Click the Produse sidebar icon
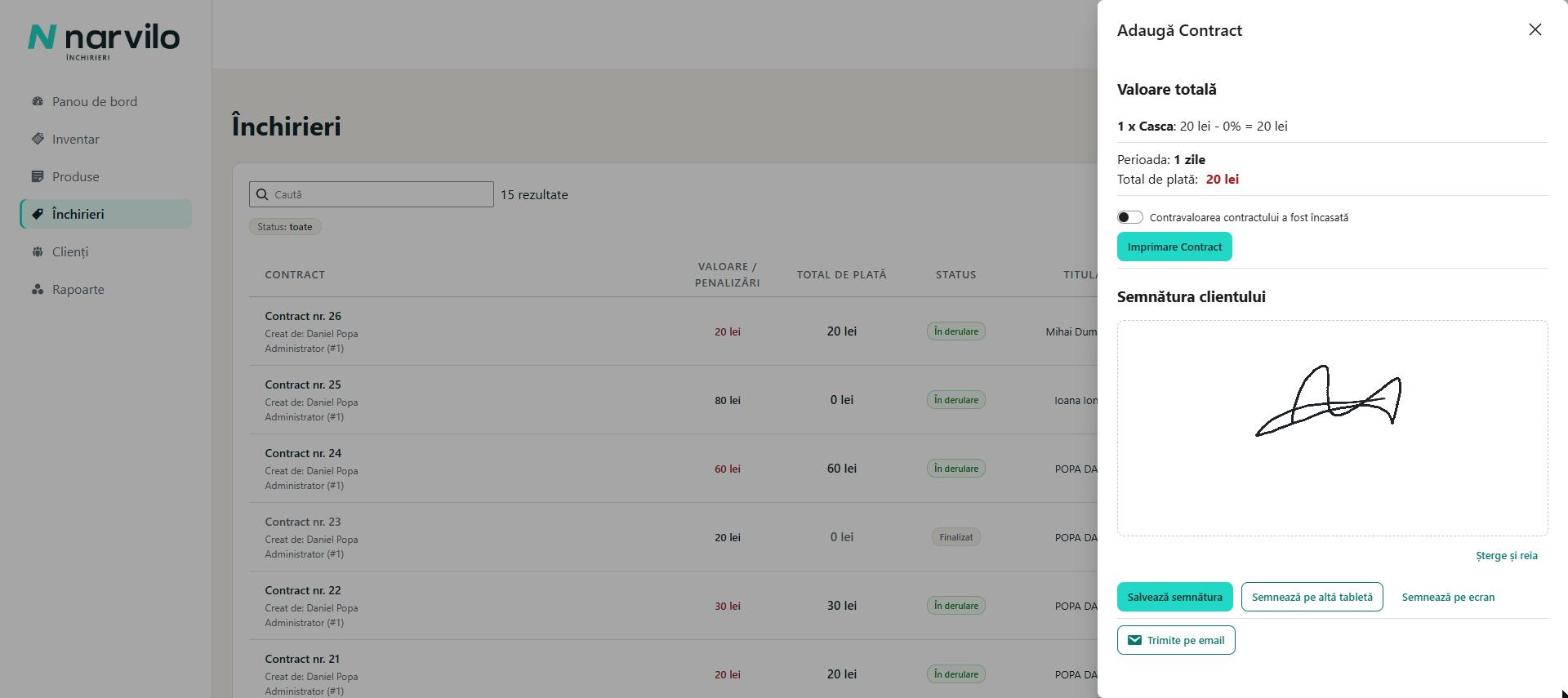 click(x=37, y=177)
